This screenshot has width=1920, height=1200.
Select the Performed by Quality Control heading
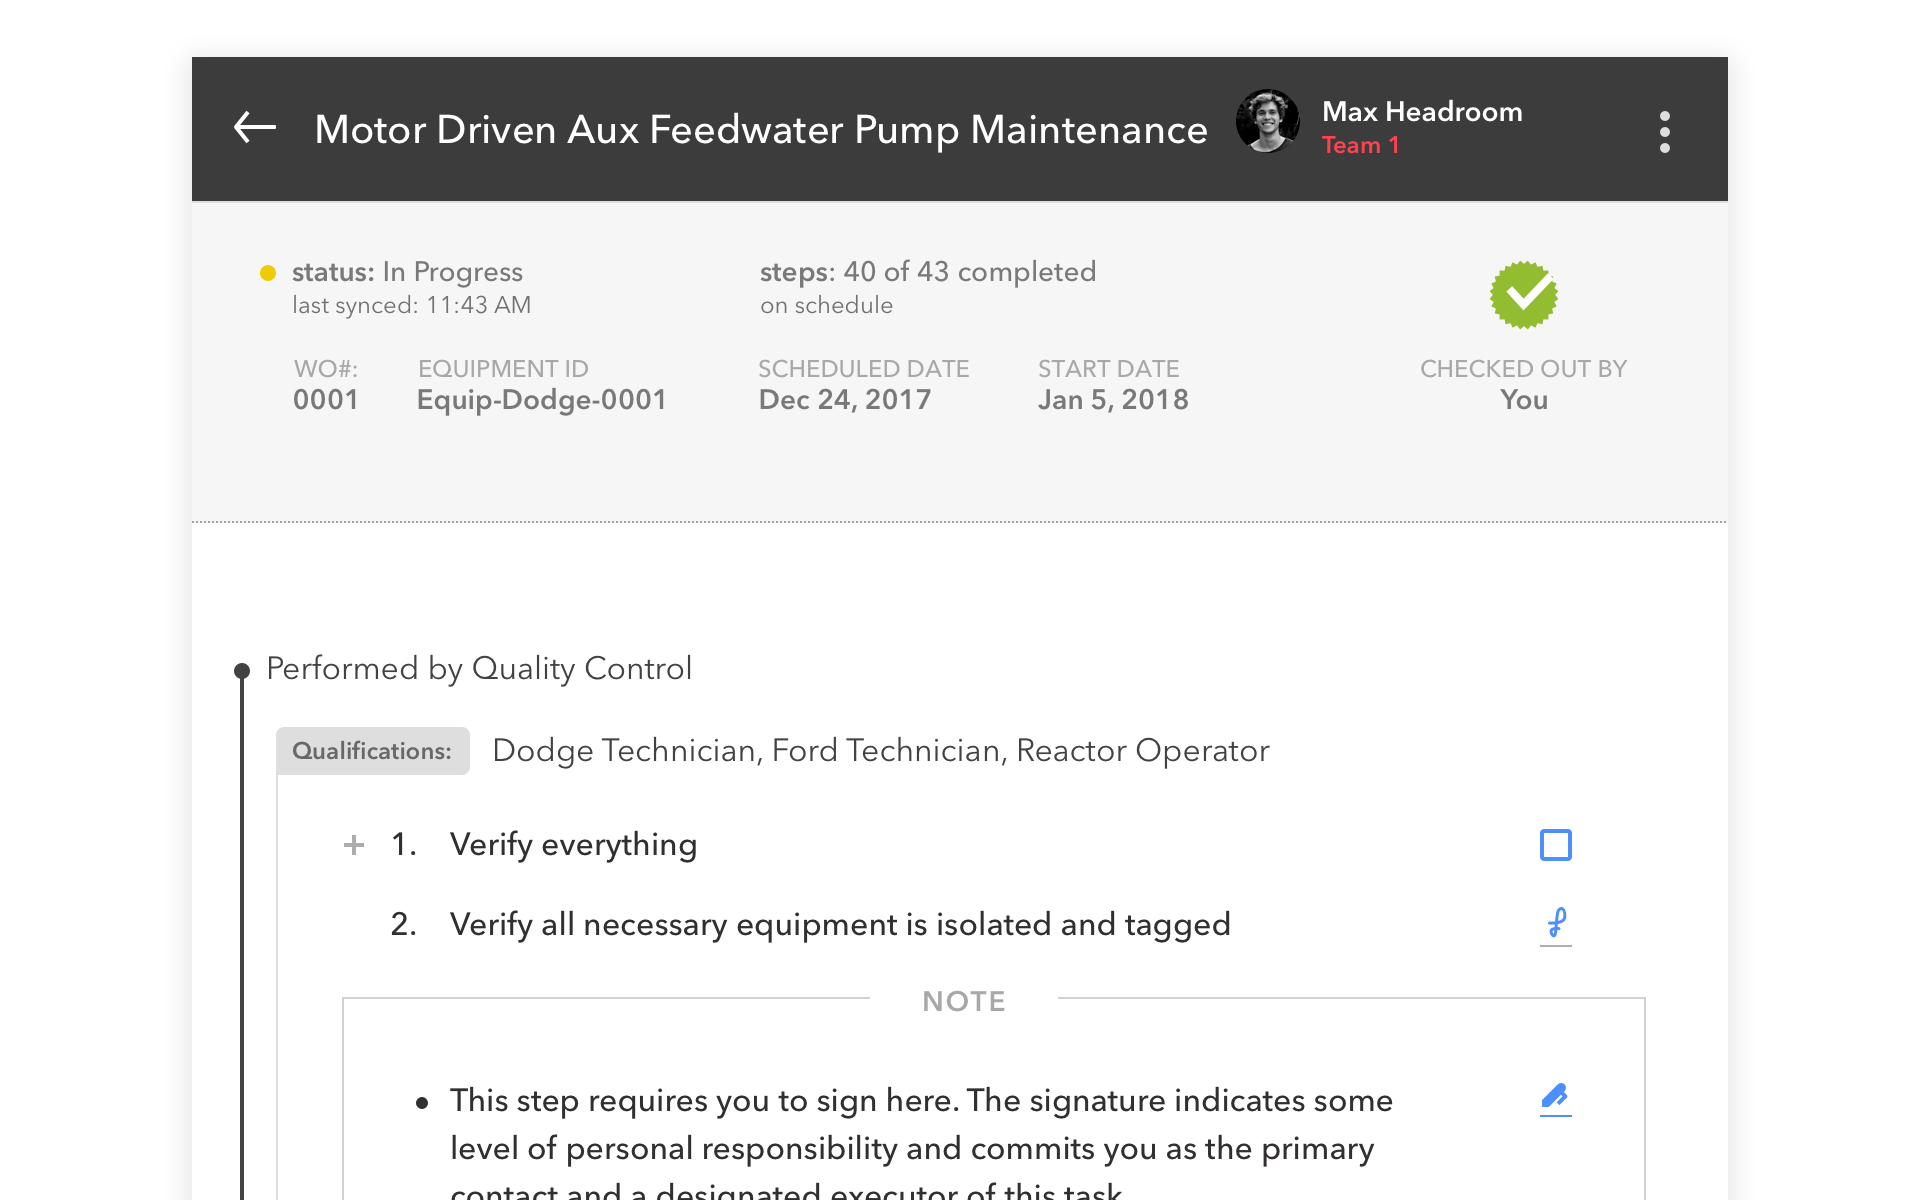479,668
